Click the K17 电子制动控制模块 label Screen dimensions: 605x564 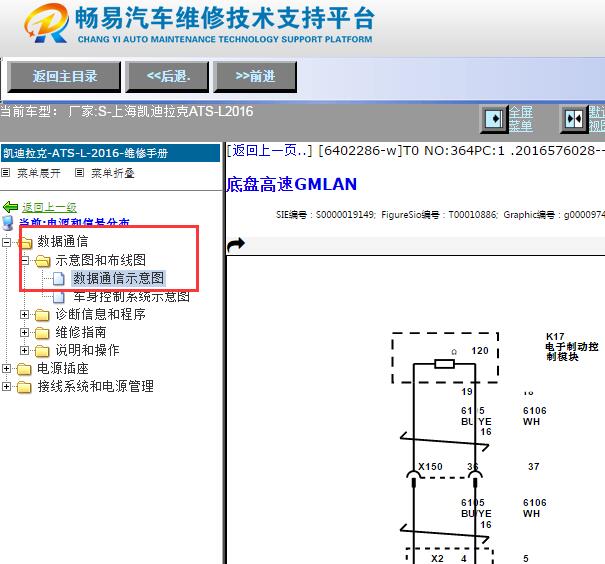click(572, 346)
